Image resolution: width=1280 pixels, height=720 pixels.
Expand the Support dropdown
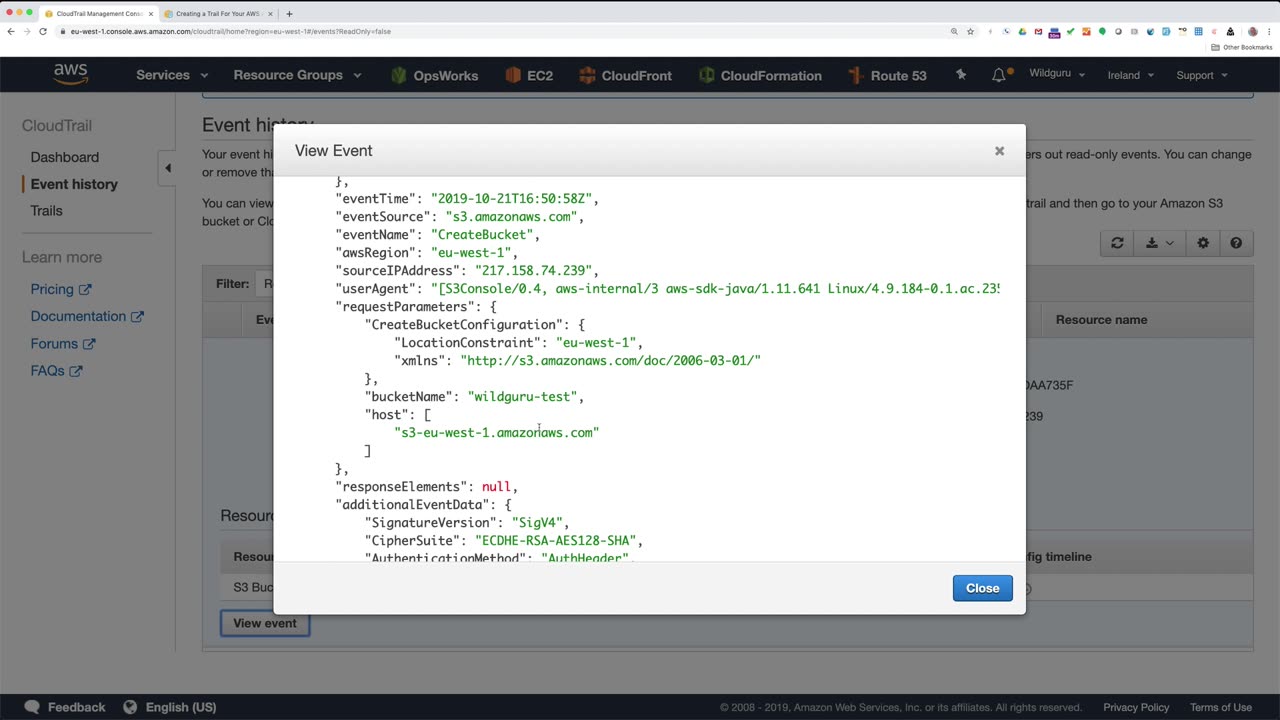pyautogui.click(x=1202, y=75)
